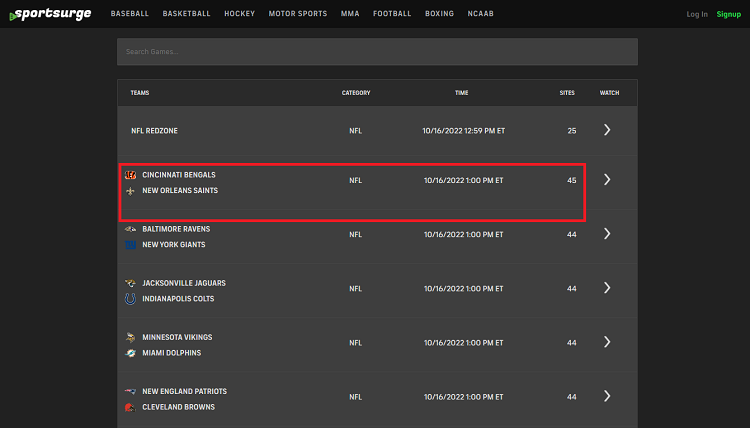Go to the Motor Sports section
Image resolution: width=750 pixels, height=428 pixels.
point(298,14)
